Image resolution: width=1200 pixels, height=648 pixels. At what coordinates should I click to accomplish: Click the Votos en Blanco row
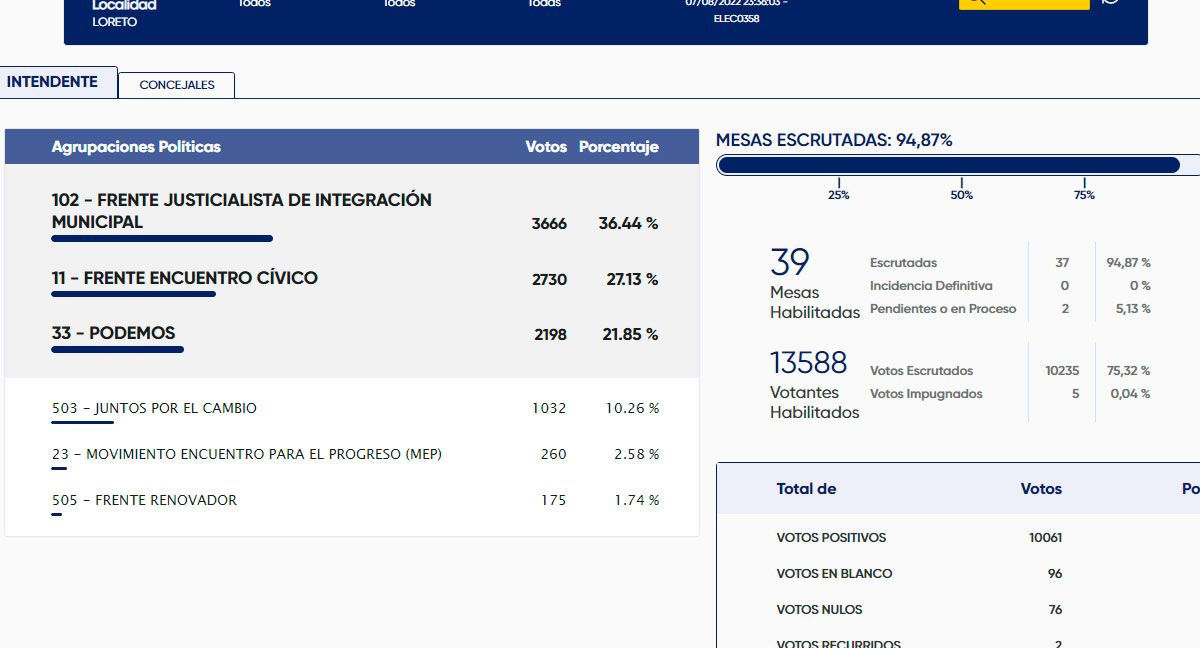coord(834,574)
